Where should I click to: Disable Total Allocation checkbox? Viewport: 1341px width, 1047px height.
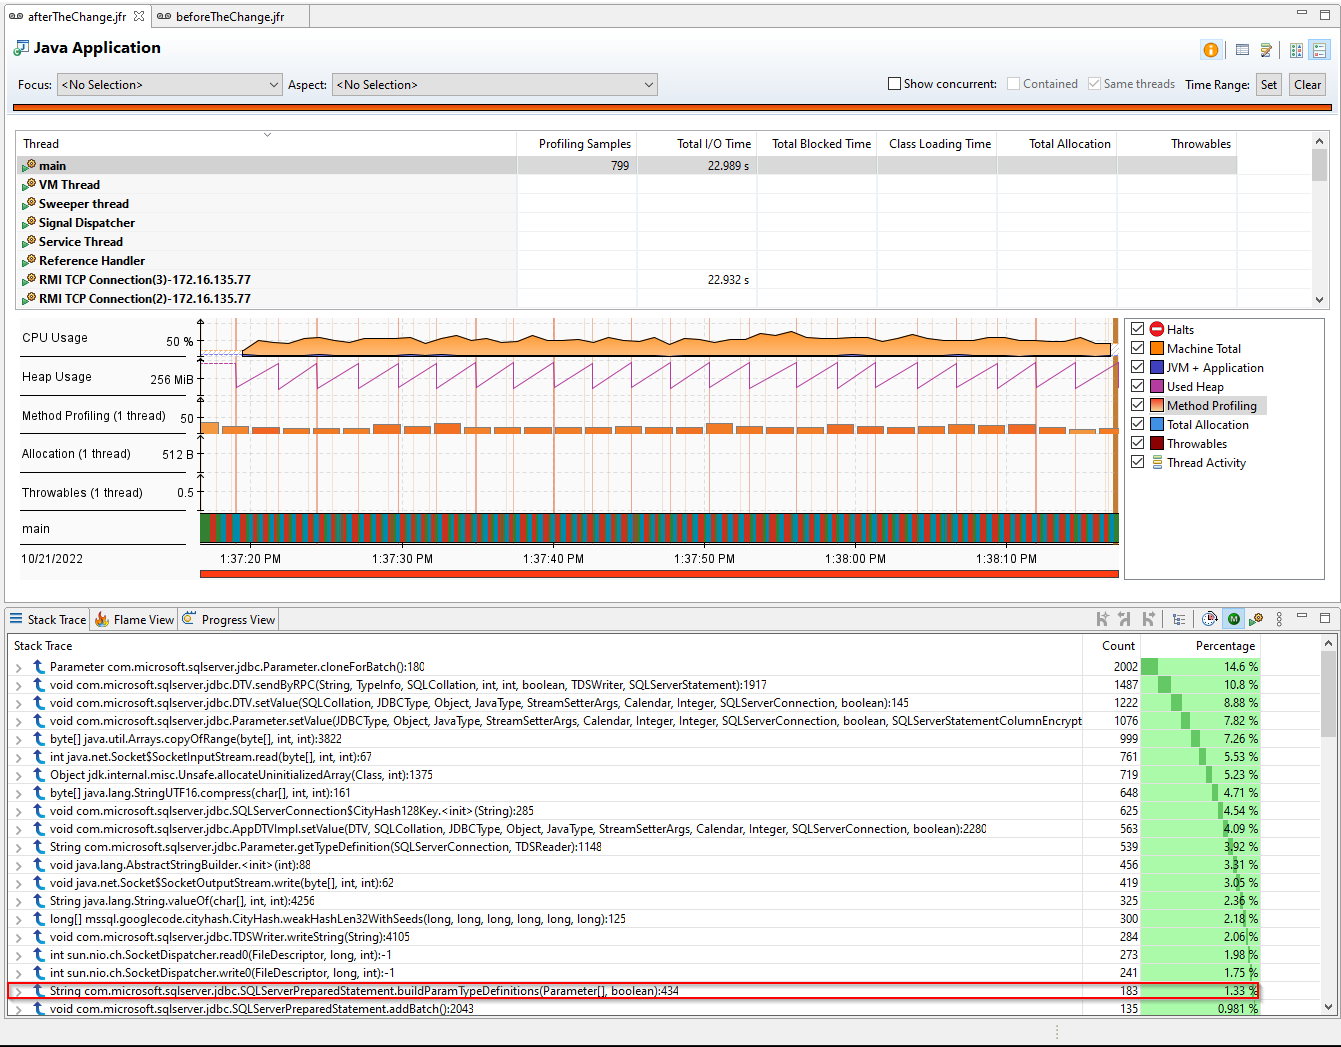pos(1137,424)
